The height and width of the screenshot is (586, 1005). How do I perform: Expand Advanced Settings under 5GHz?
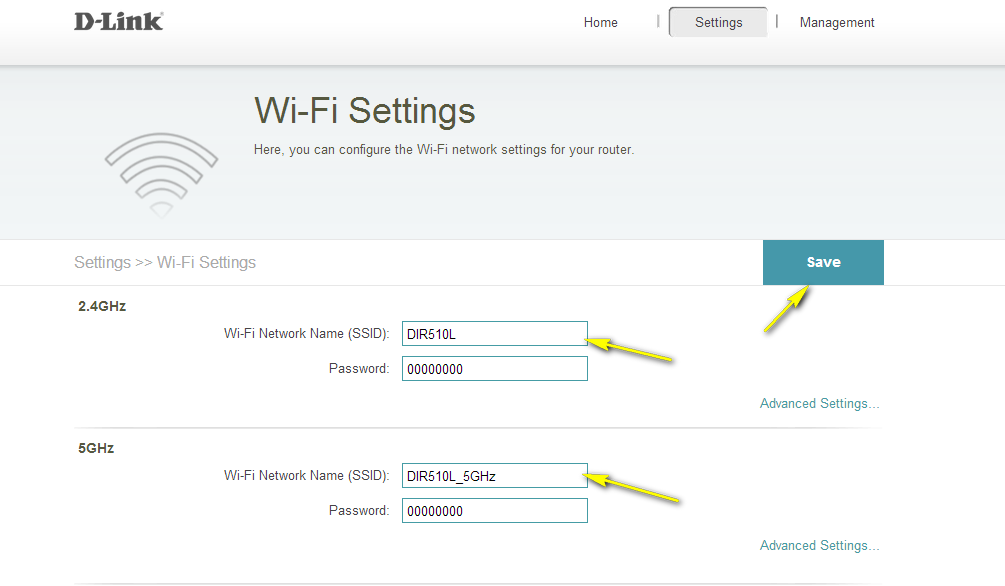[x=819, y=546]
